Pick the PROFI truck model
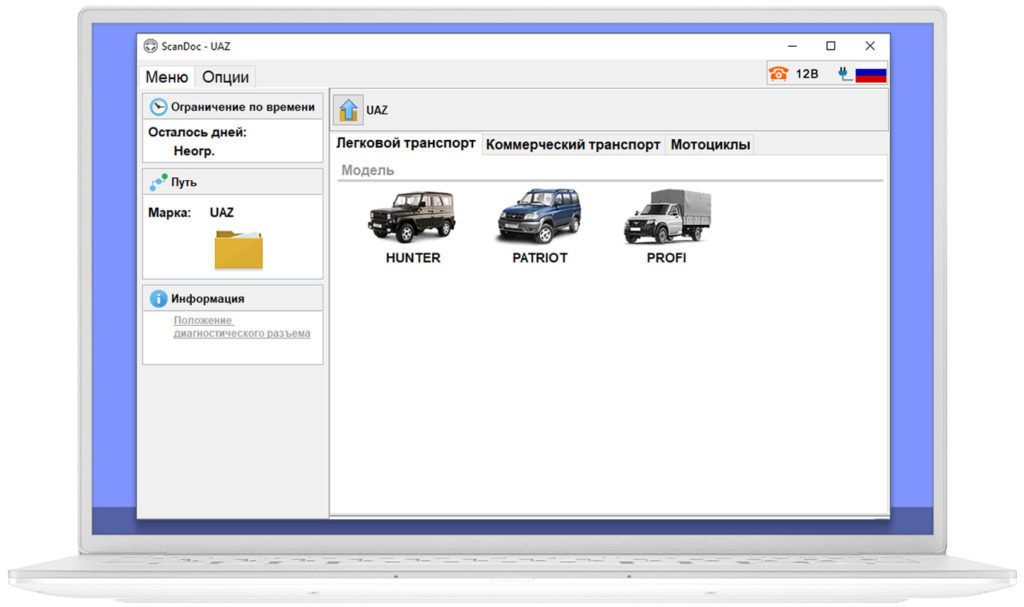The width and height of the screenshot is (1024, 607). tap(666, 217)
